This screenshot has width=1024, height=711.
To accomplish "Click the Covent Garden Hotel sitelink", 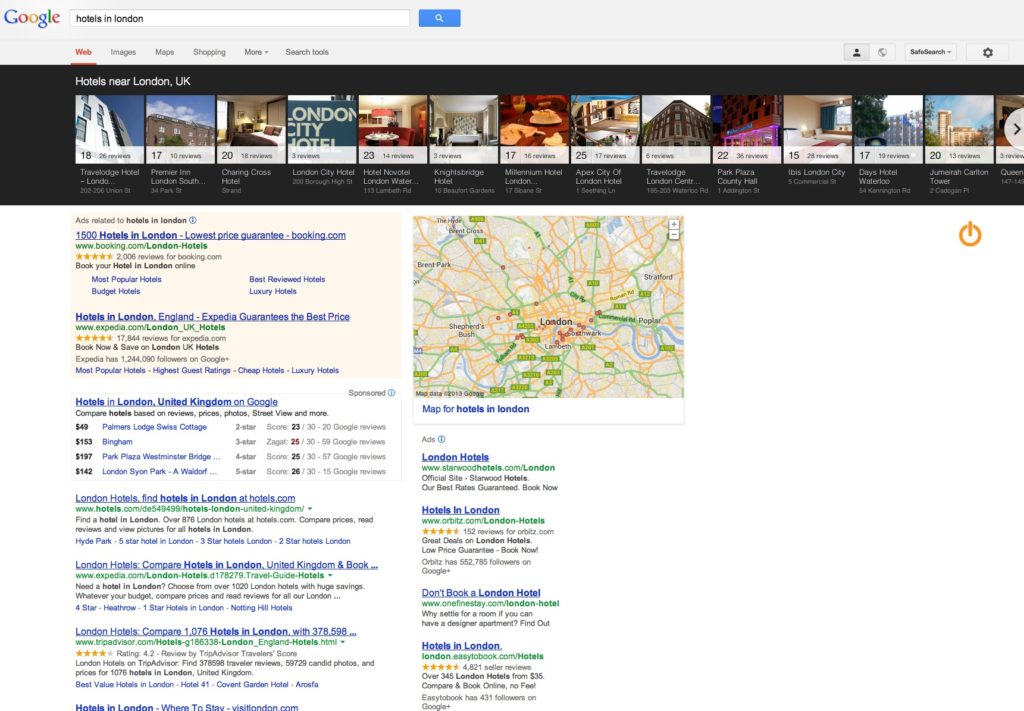I will 252,685.
